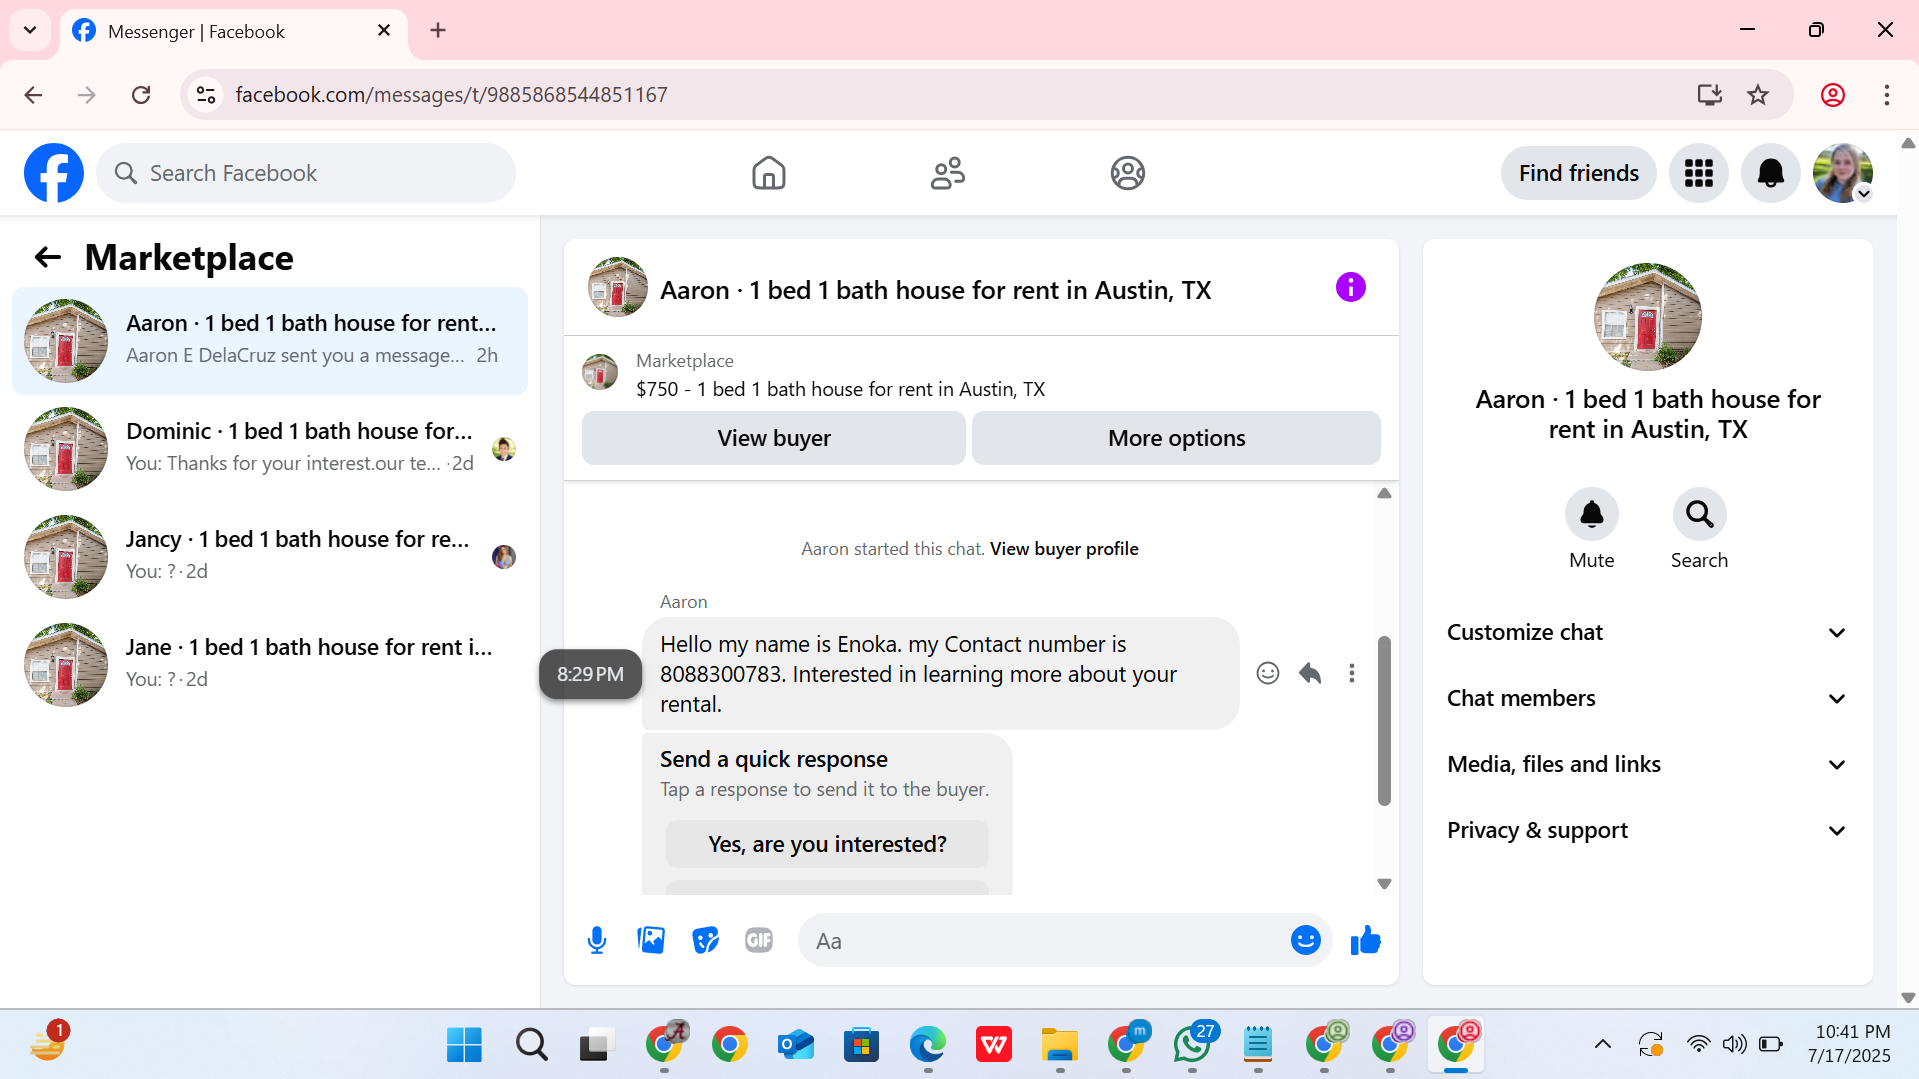Open Chrome's three-dot menu
The height and width of the screenshot is (1079, 1919).
tap(1886, 95)
